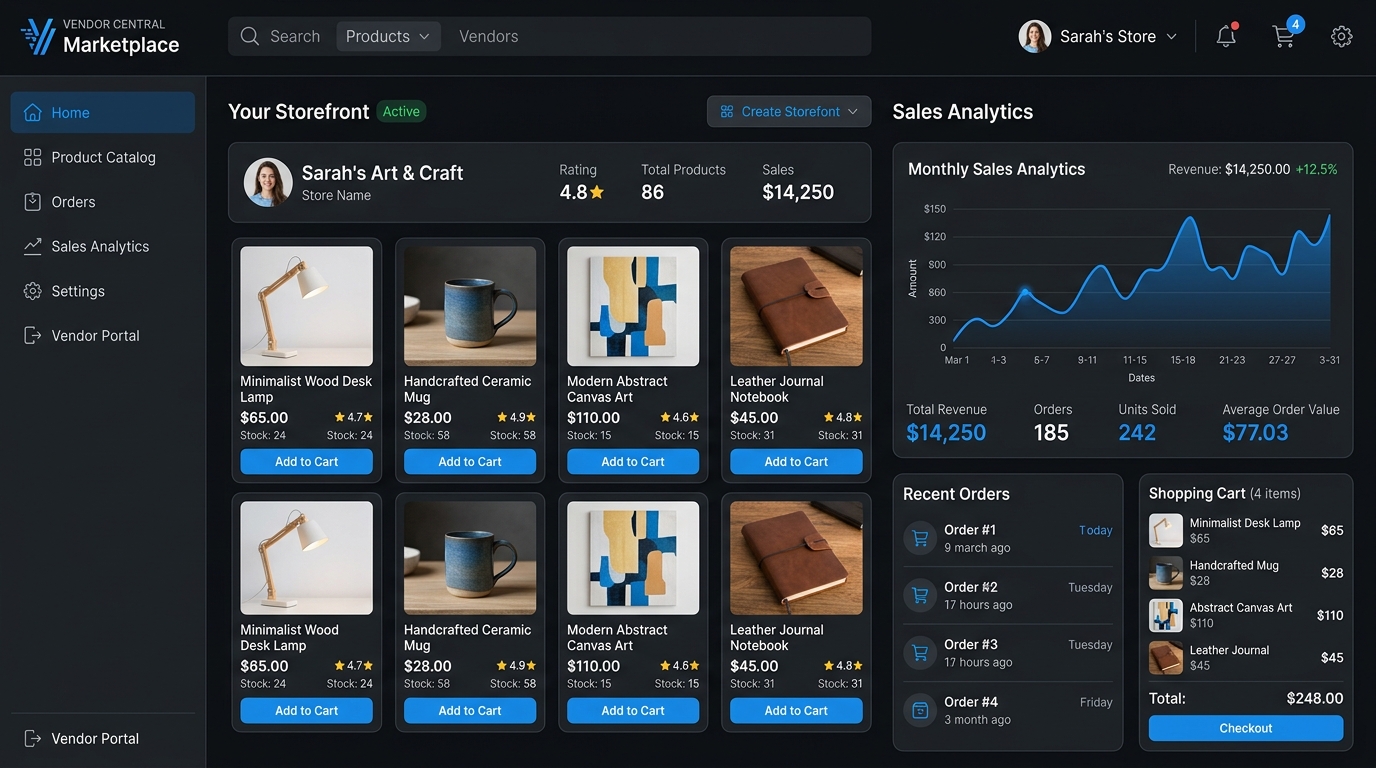This screenshot has height=768, width=1376.
Task: Click the star next to the 4.8 rating
Action: pyautogui.click(x=597, y=192)
